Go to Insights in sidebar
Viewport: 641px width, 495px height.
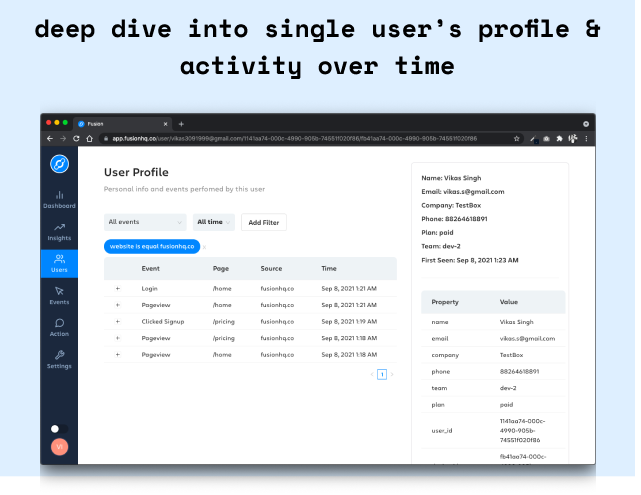tap(59, 232)
